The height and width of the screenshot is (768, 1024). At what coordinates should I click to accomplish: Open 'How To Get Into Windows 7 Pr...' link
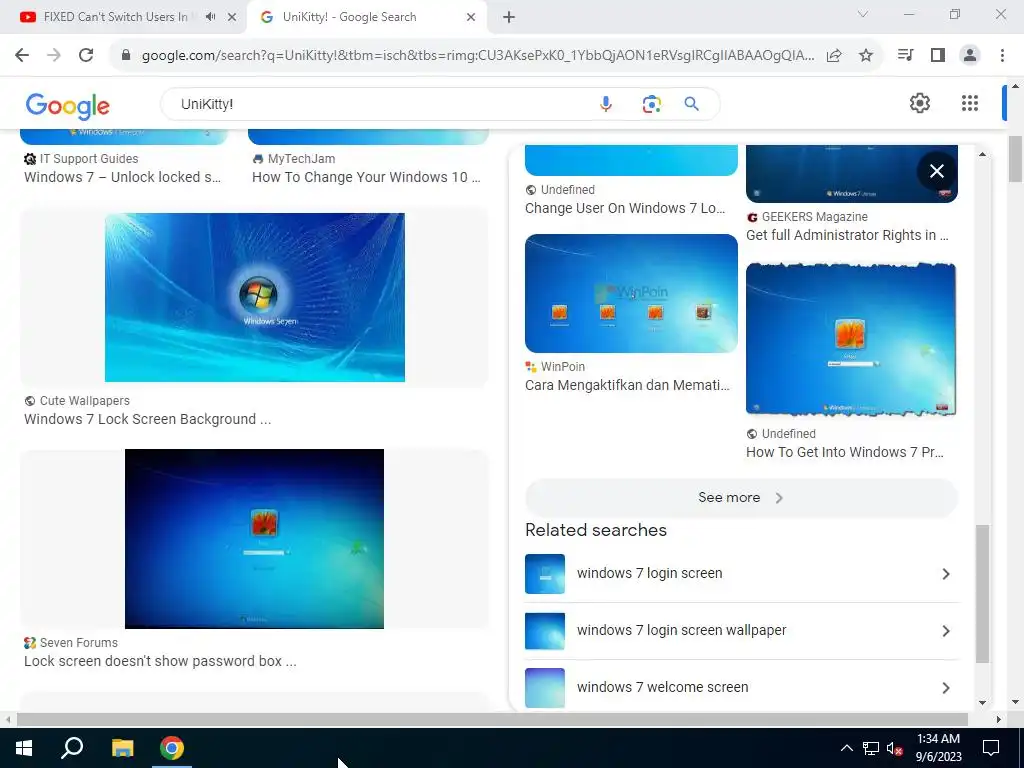844,452
